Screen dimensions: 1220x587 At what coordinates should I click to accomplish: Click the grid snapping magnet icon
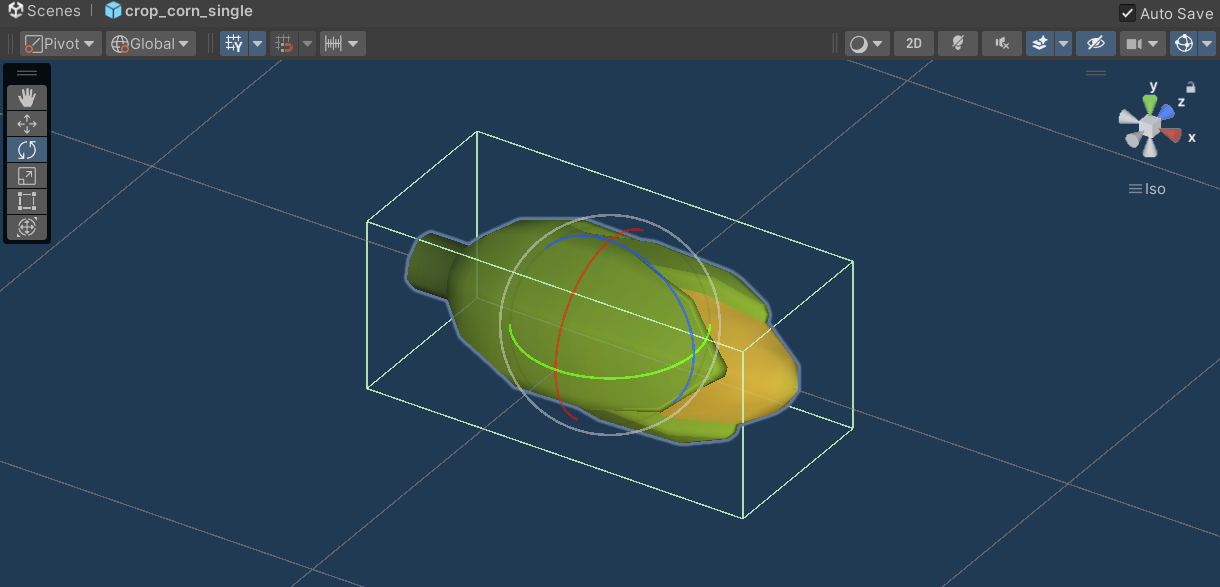click(285, 44)
